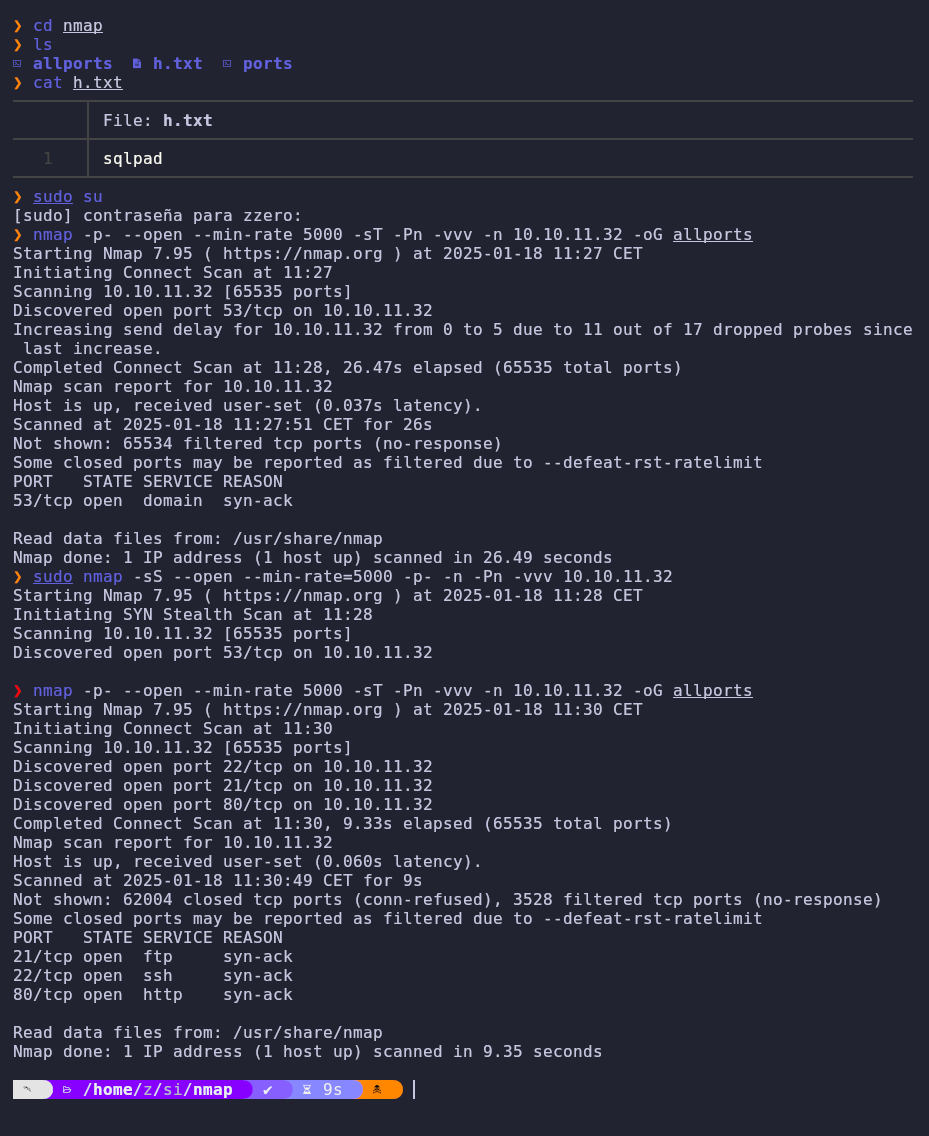Place cursor at the prompt input line
The height and width of the screenshot is (1136, 929).
[x=414, y=1090]
